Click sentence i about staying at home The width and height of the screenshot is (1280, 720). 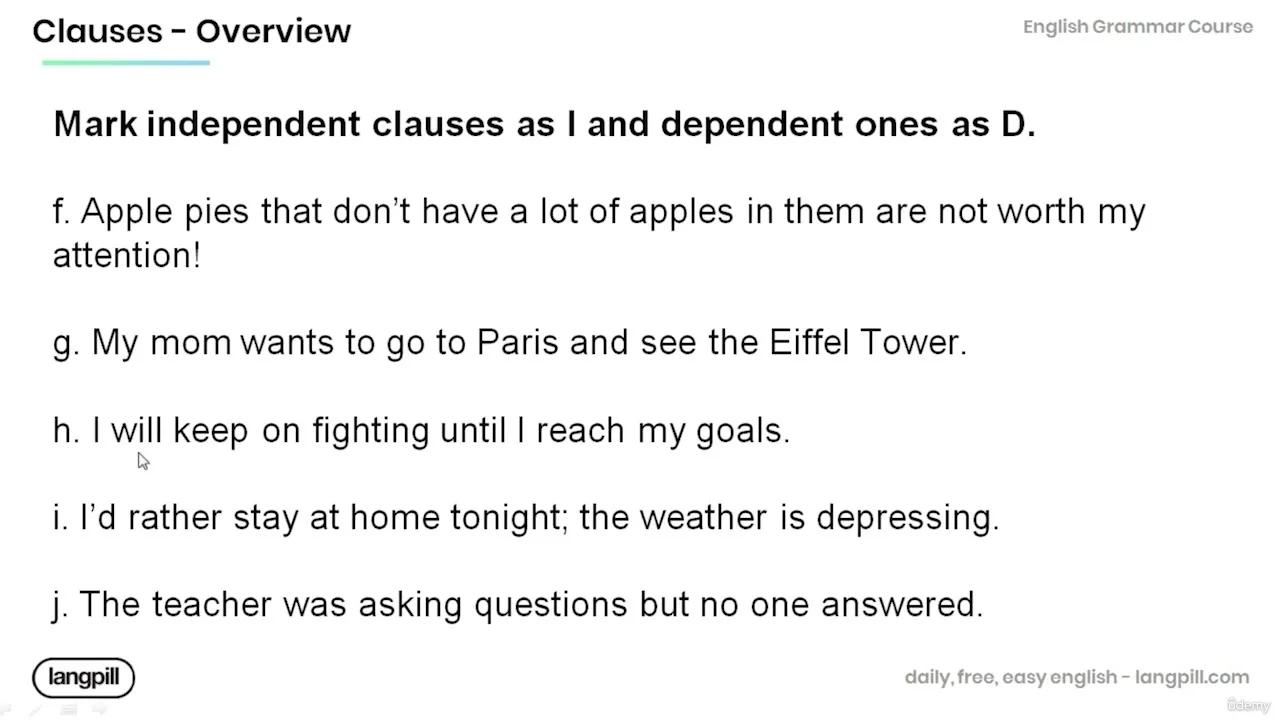pos(525,518)
